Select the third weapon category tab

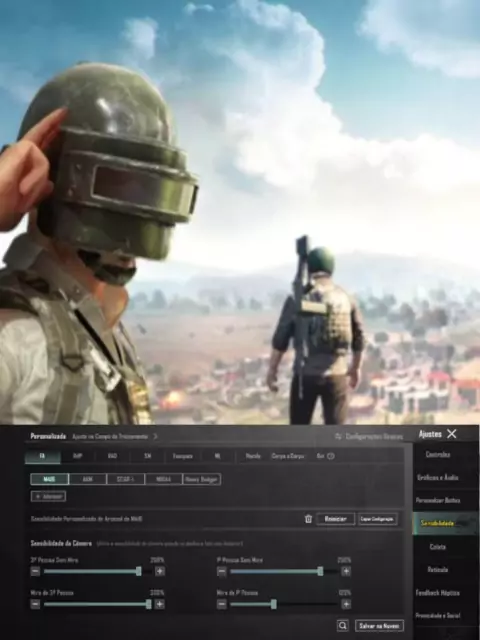(113, 456)
